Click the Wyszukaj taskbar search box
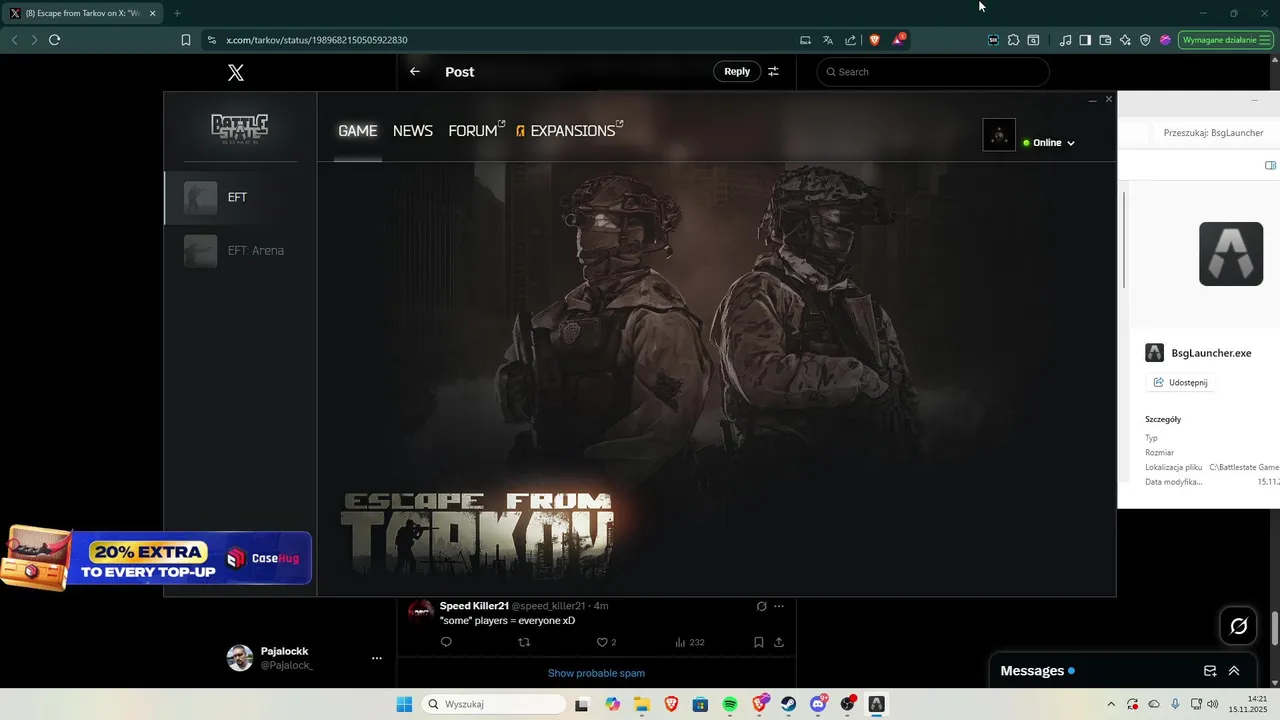 pos(493,704)
